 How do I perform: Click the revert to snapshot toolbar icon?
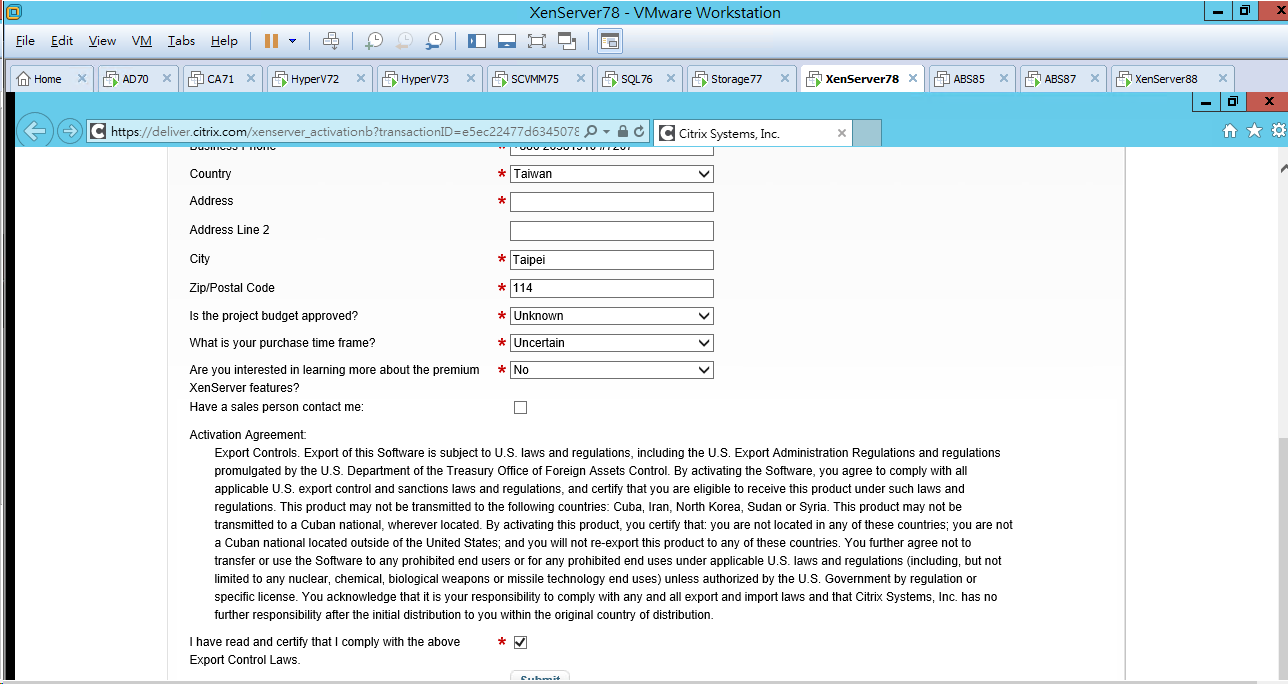pos(404,41)
